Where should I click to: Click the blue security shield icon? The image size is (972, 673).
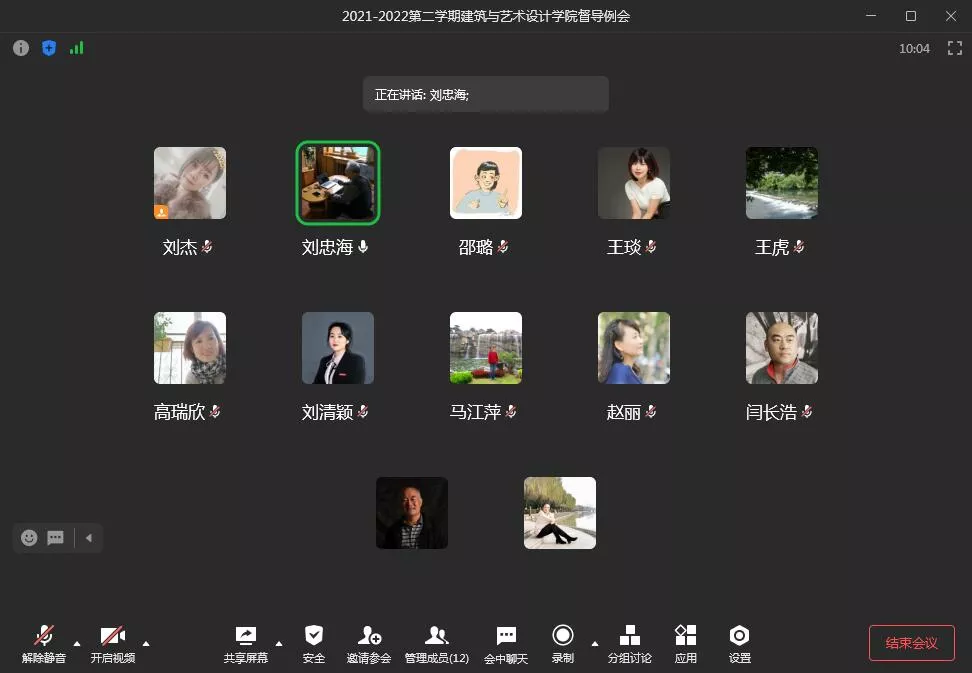[x=49, y=48]
